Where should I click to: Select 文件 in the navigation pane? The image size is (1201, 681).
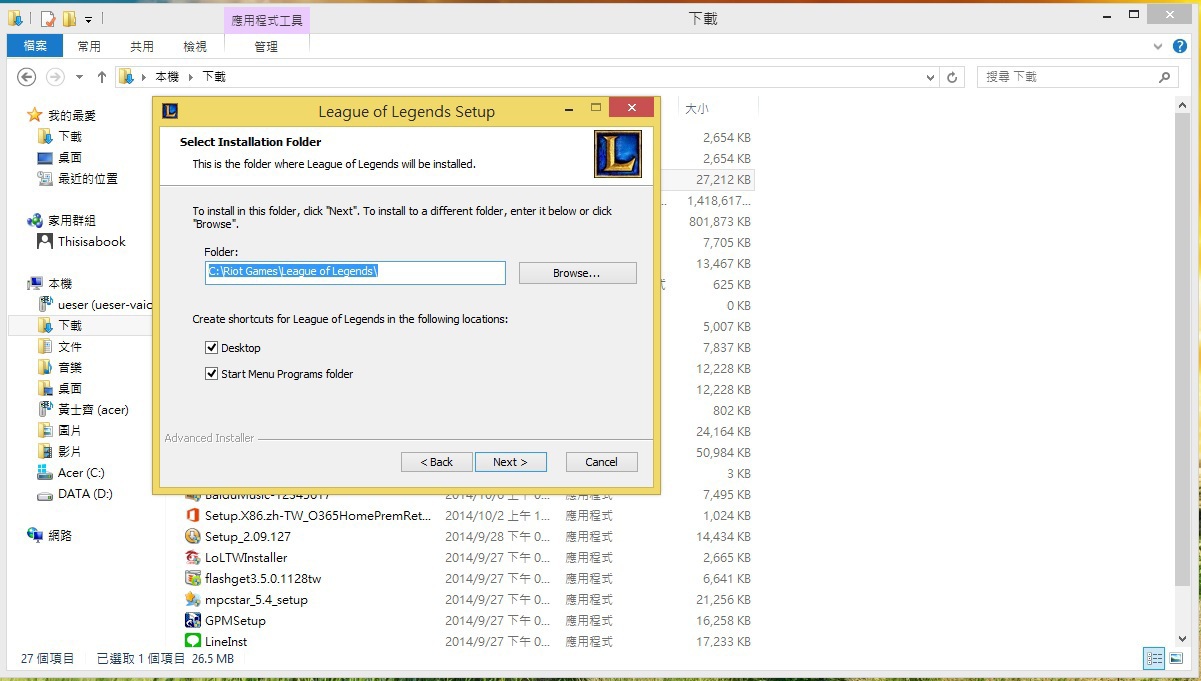[x=70, y=346]
